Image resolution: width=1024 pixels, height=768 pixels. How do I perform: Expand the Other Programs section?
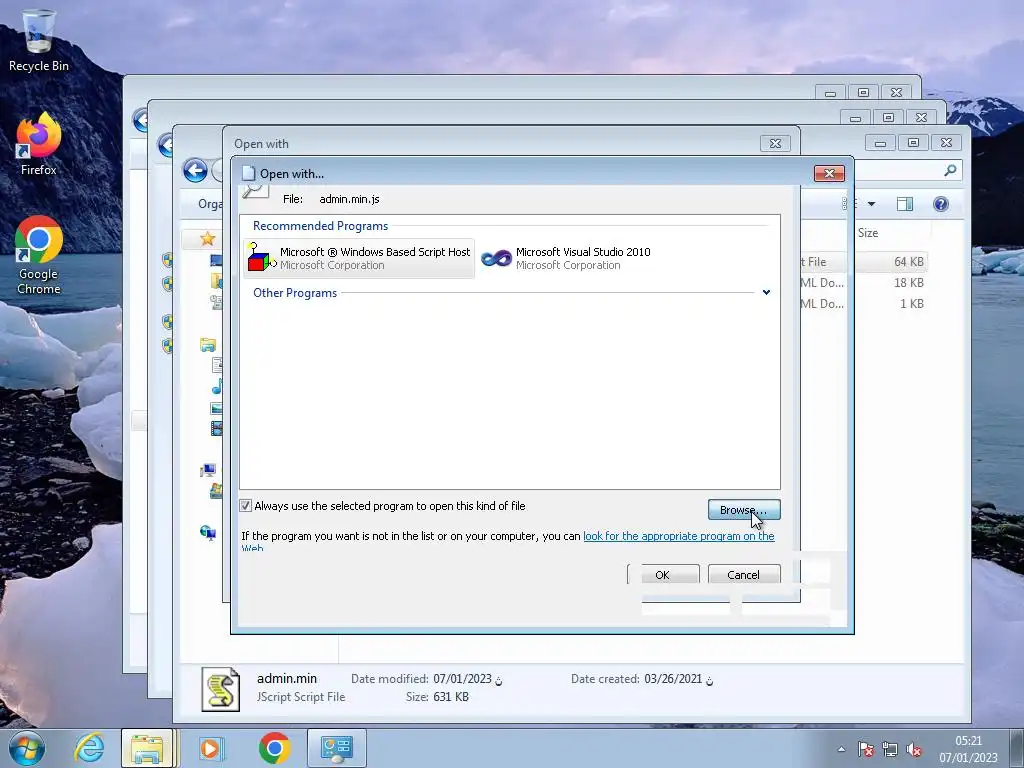tap(766, 292)
